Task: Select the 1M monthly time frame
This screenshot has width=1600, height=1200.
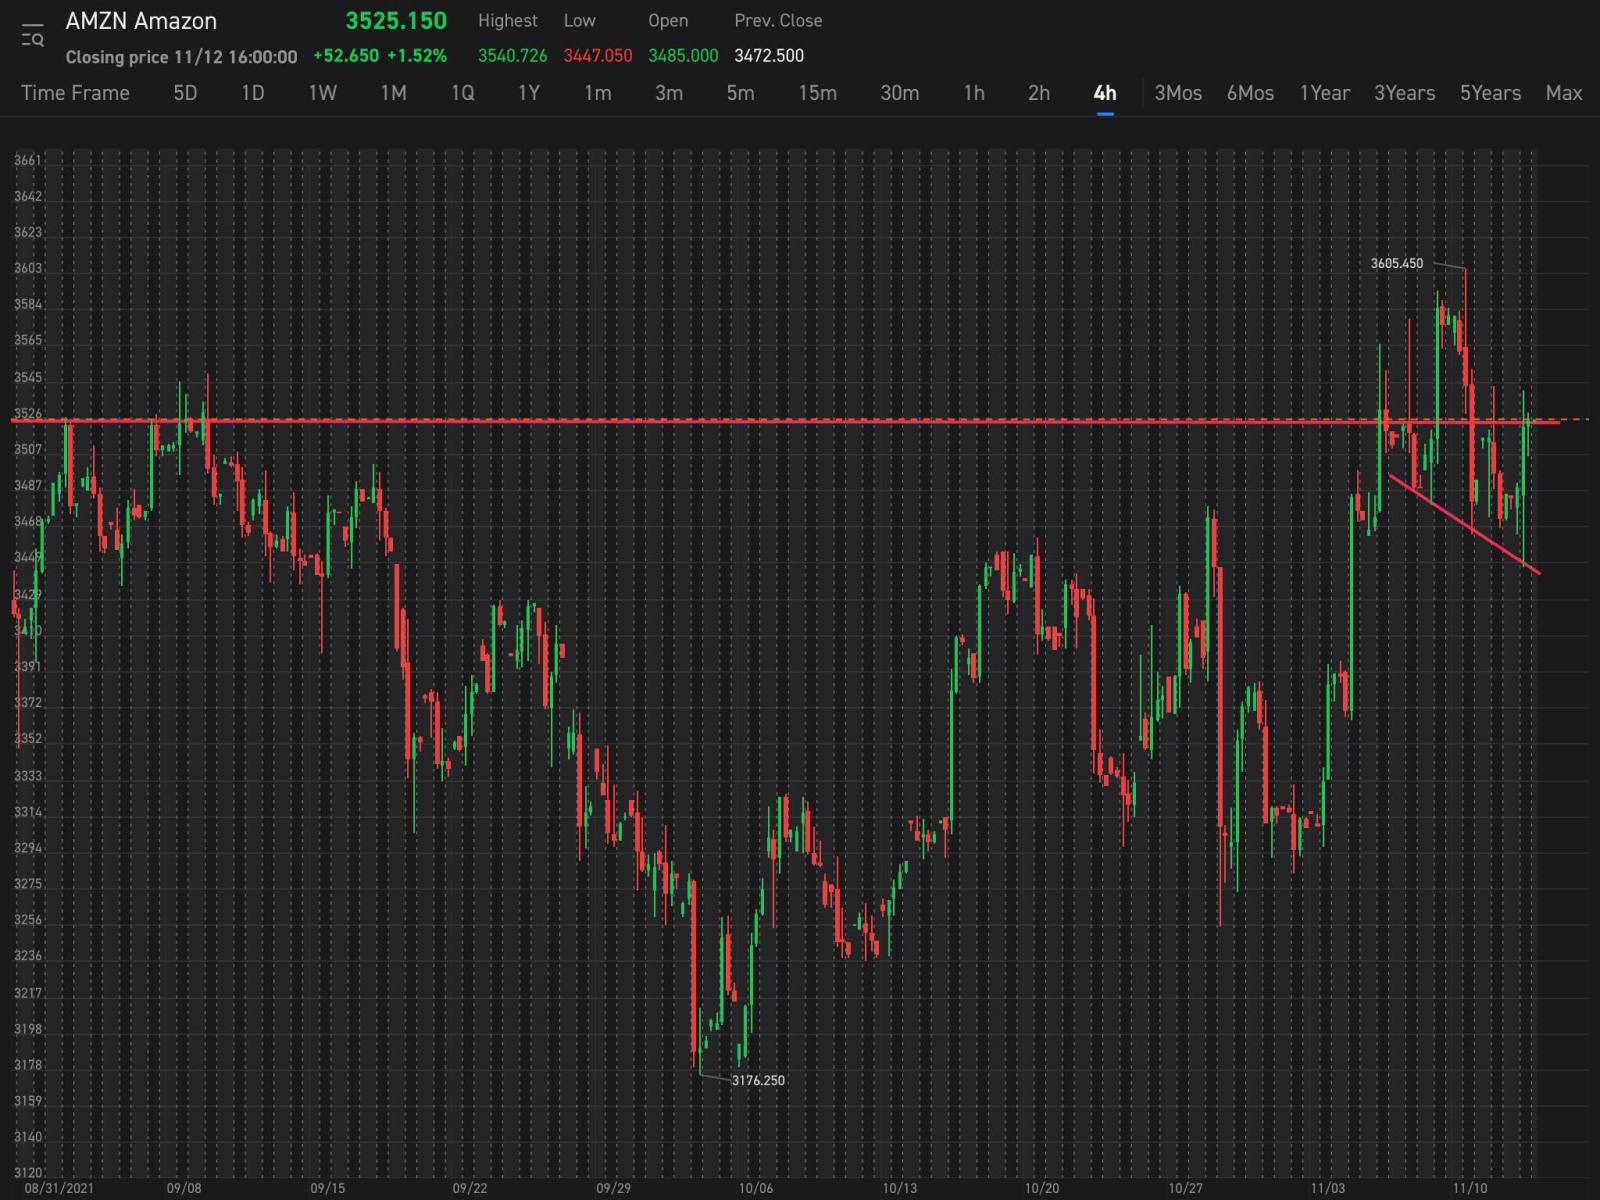Action: (393, 93)
